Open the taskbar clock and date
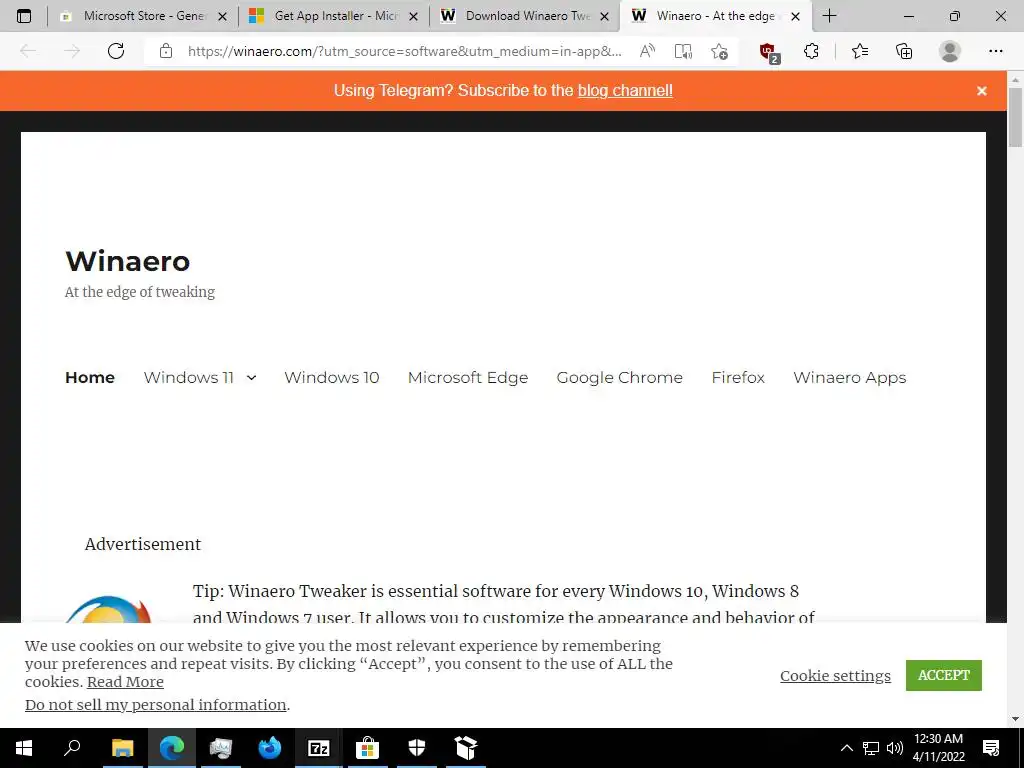Image resolution: width=1024 pixels, height=768 pixels. [938, 748]
